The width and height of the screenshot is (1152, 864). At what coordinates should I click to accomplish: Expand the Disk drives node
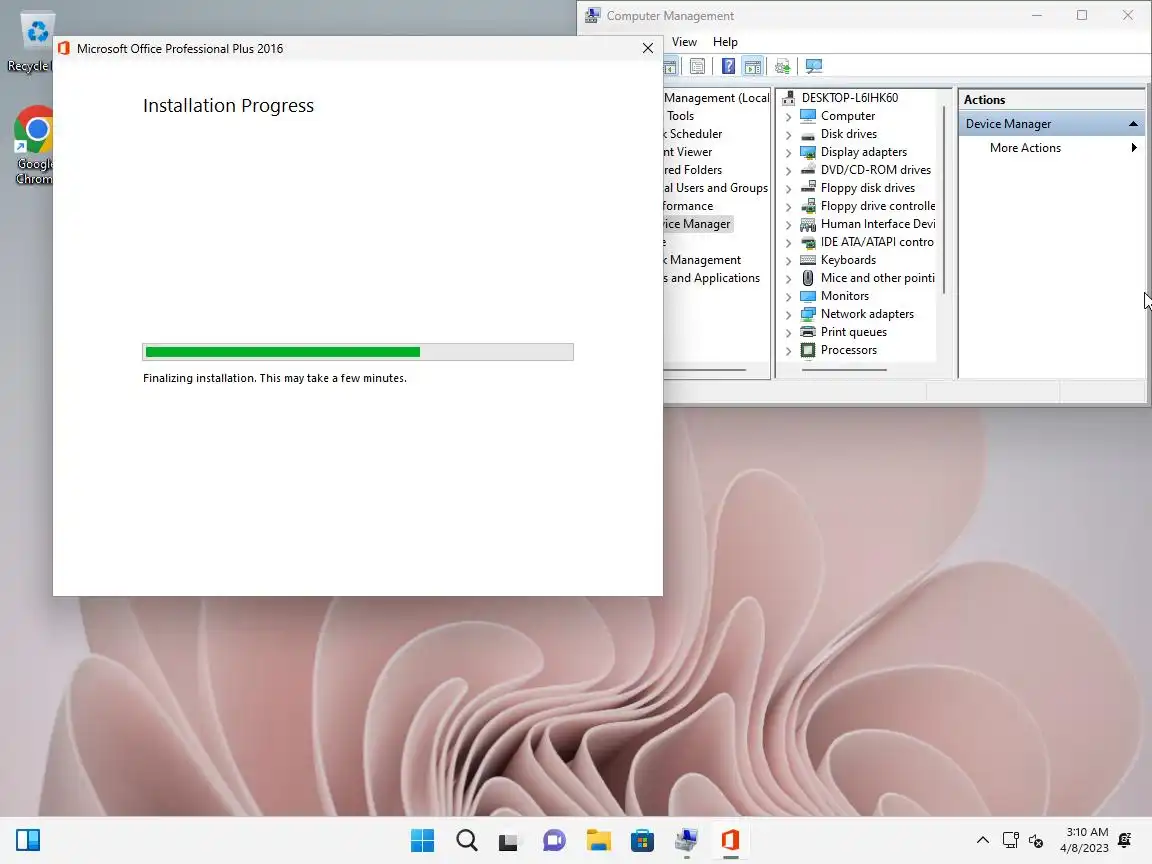(788, 134)
